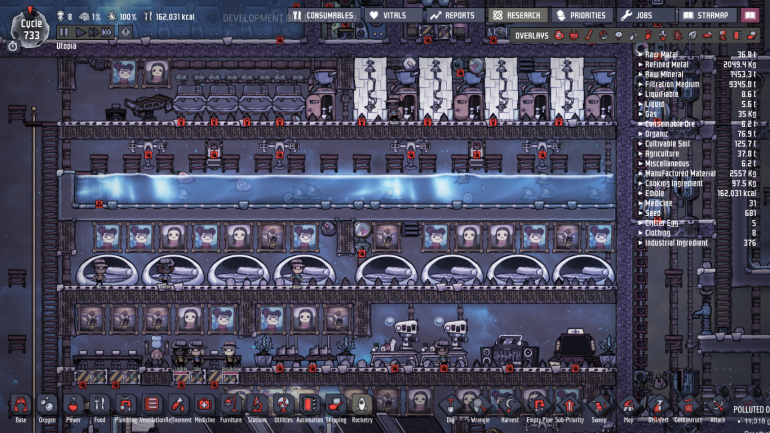This screenshot has height=433, width=770.
Task: Toggle the Temperature overlay thermometer icon
Action: tap(588, 35)
